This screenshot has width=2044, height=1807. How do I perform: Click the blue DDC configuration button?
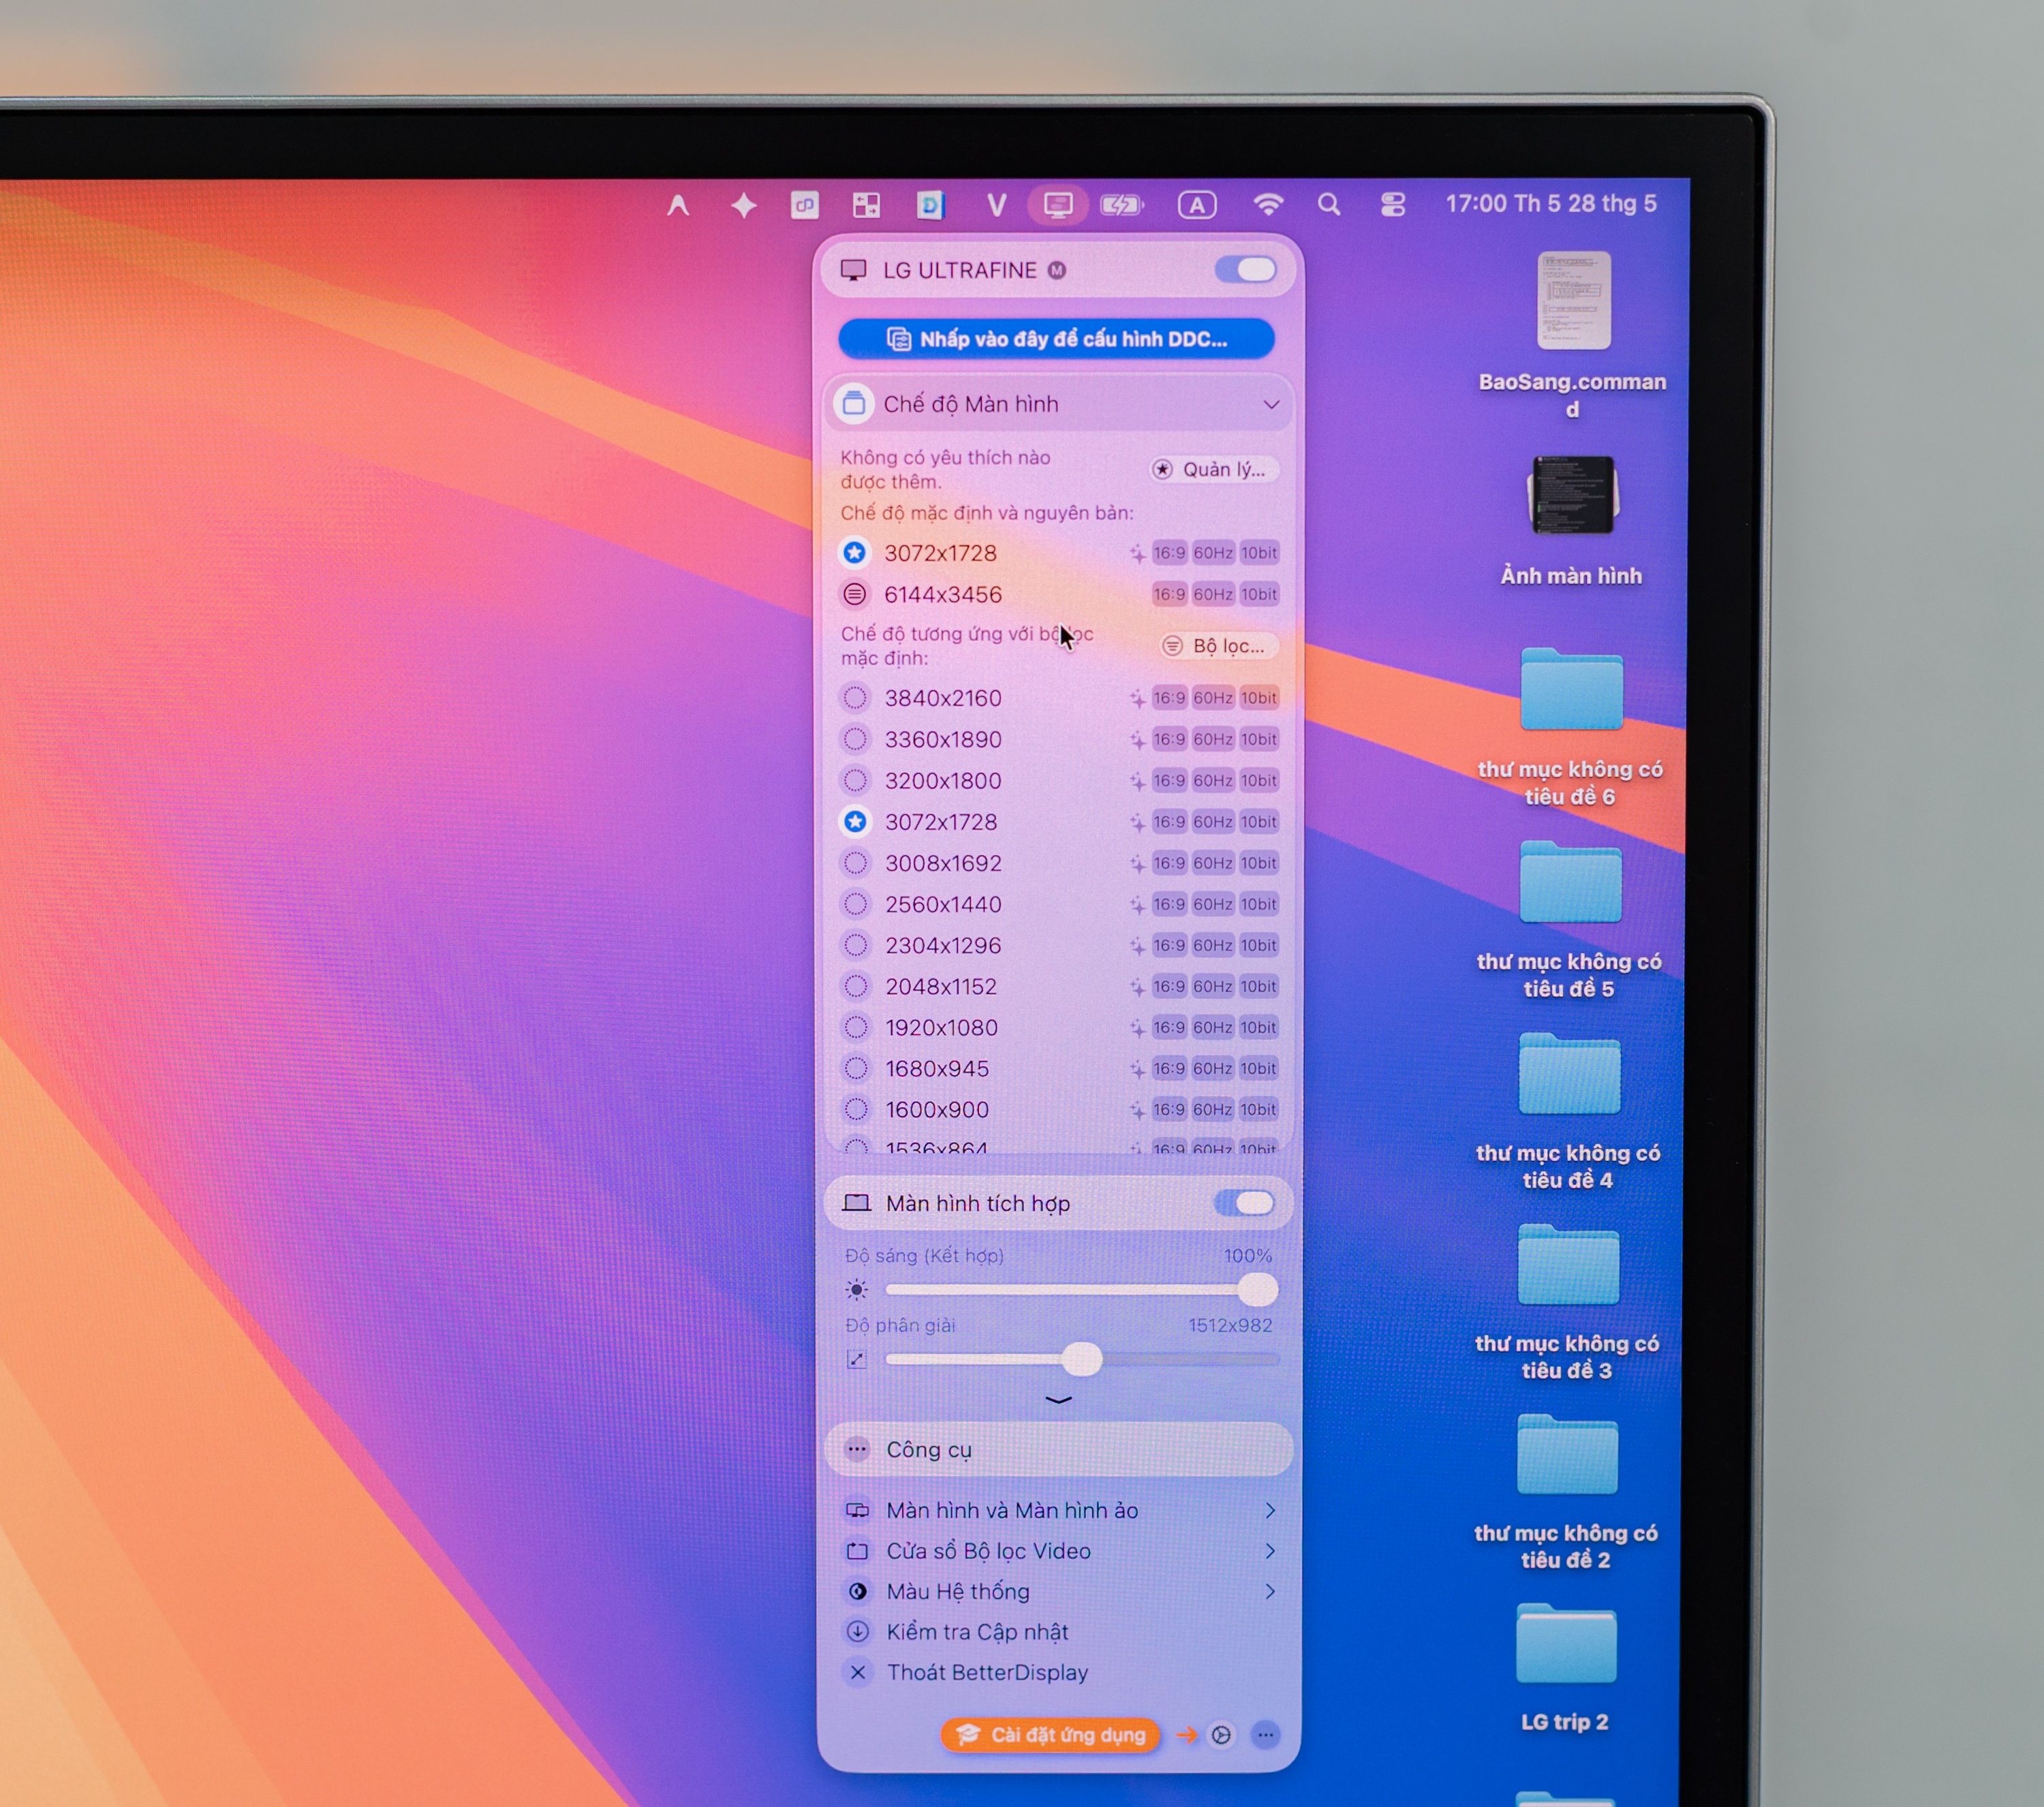point(1056,339)
